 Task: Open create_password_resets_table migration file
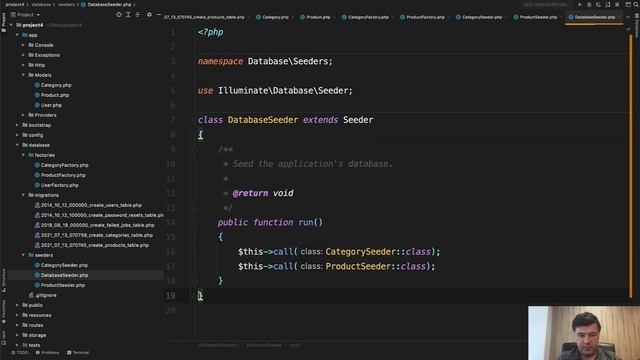tap(102, 215)
